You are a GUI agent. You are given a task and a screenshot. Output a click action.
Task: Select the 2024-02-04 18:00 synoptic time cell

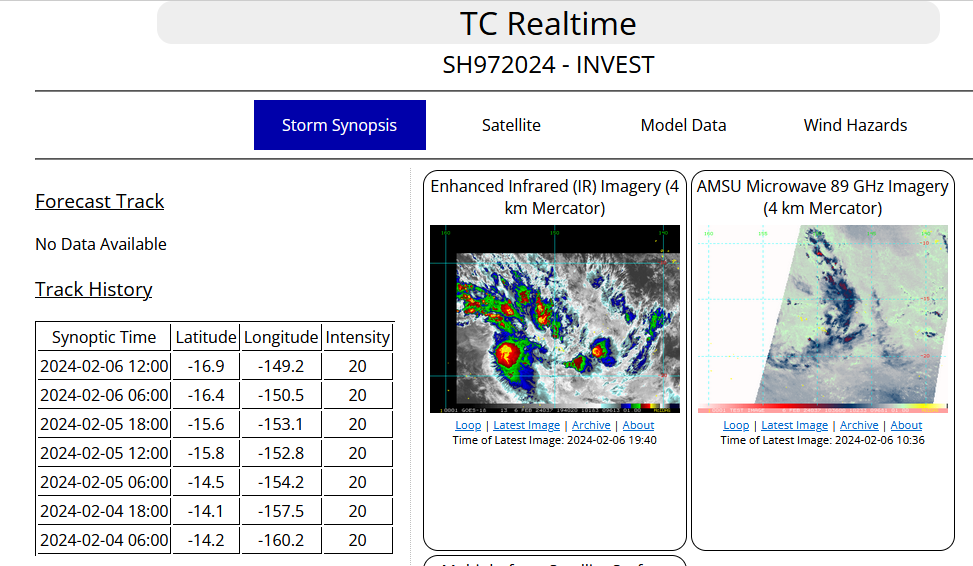pos(104,511)
